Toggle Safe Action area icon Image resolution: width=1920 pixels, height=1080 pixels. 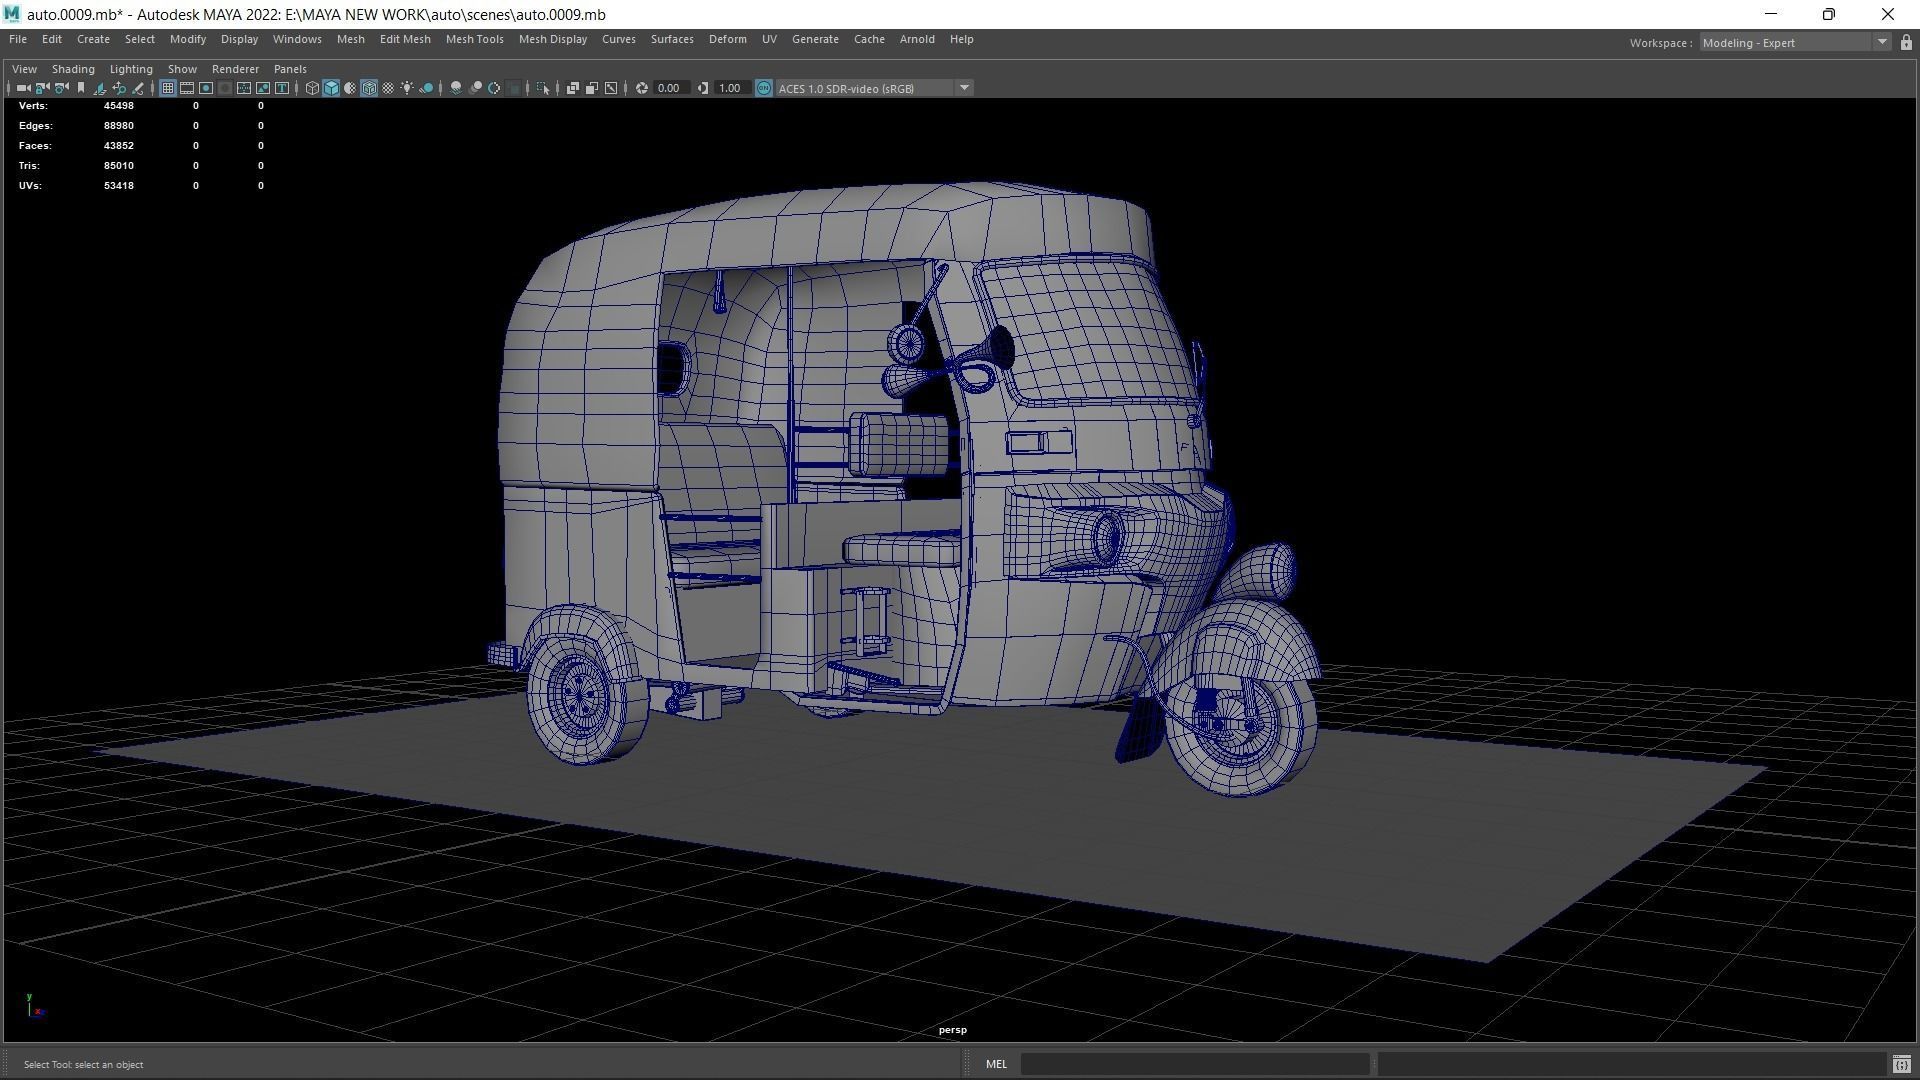click(x=263, y=88)
